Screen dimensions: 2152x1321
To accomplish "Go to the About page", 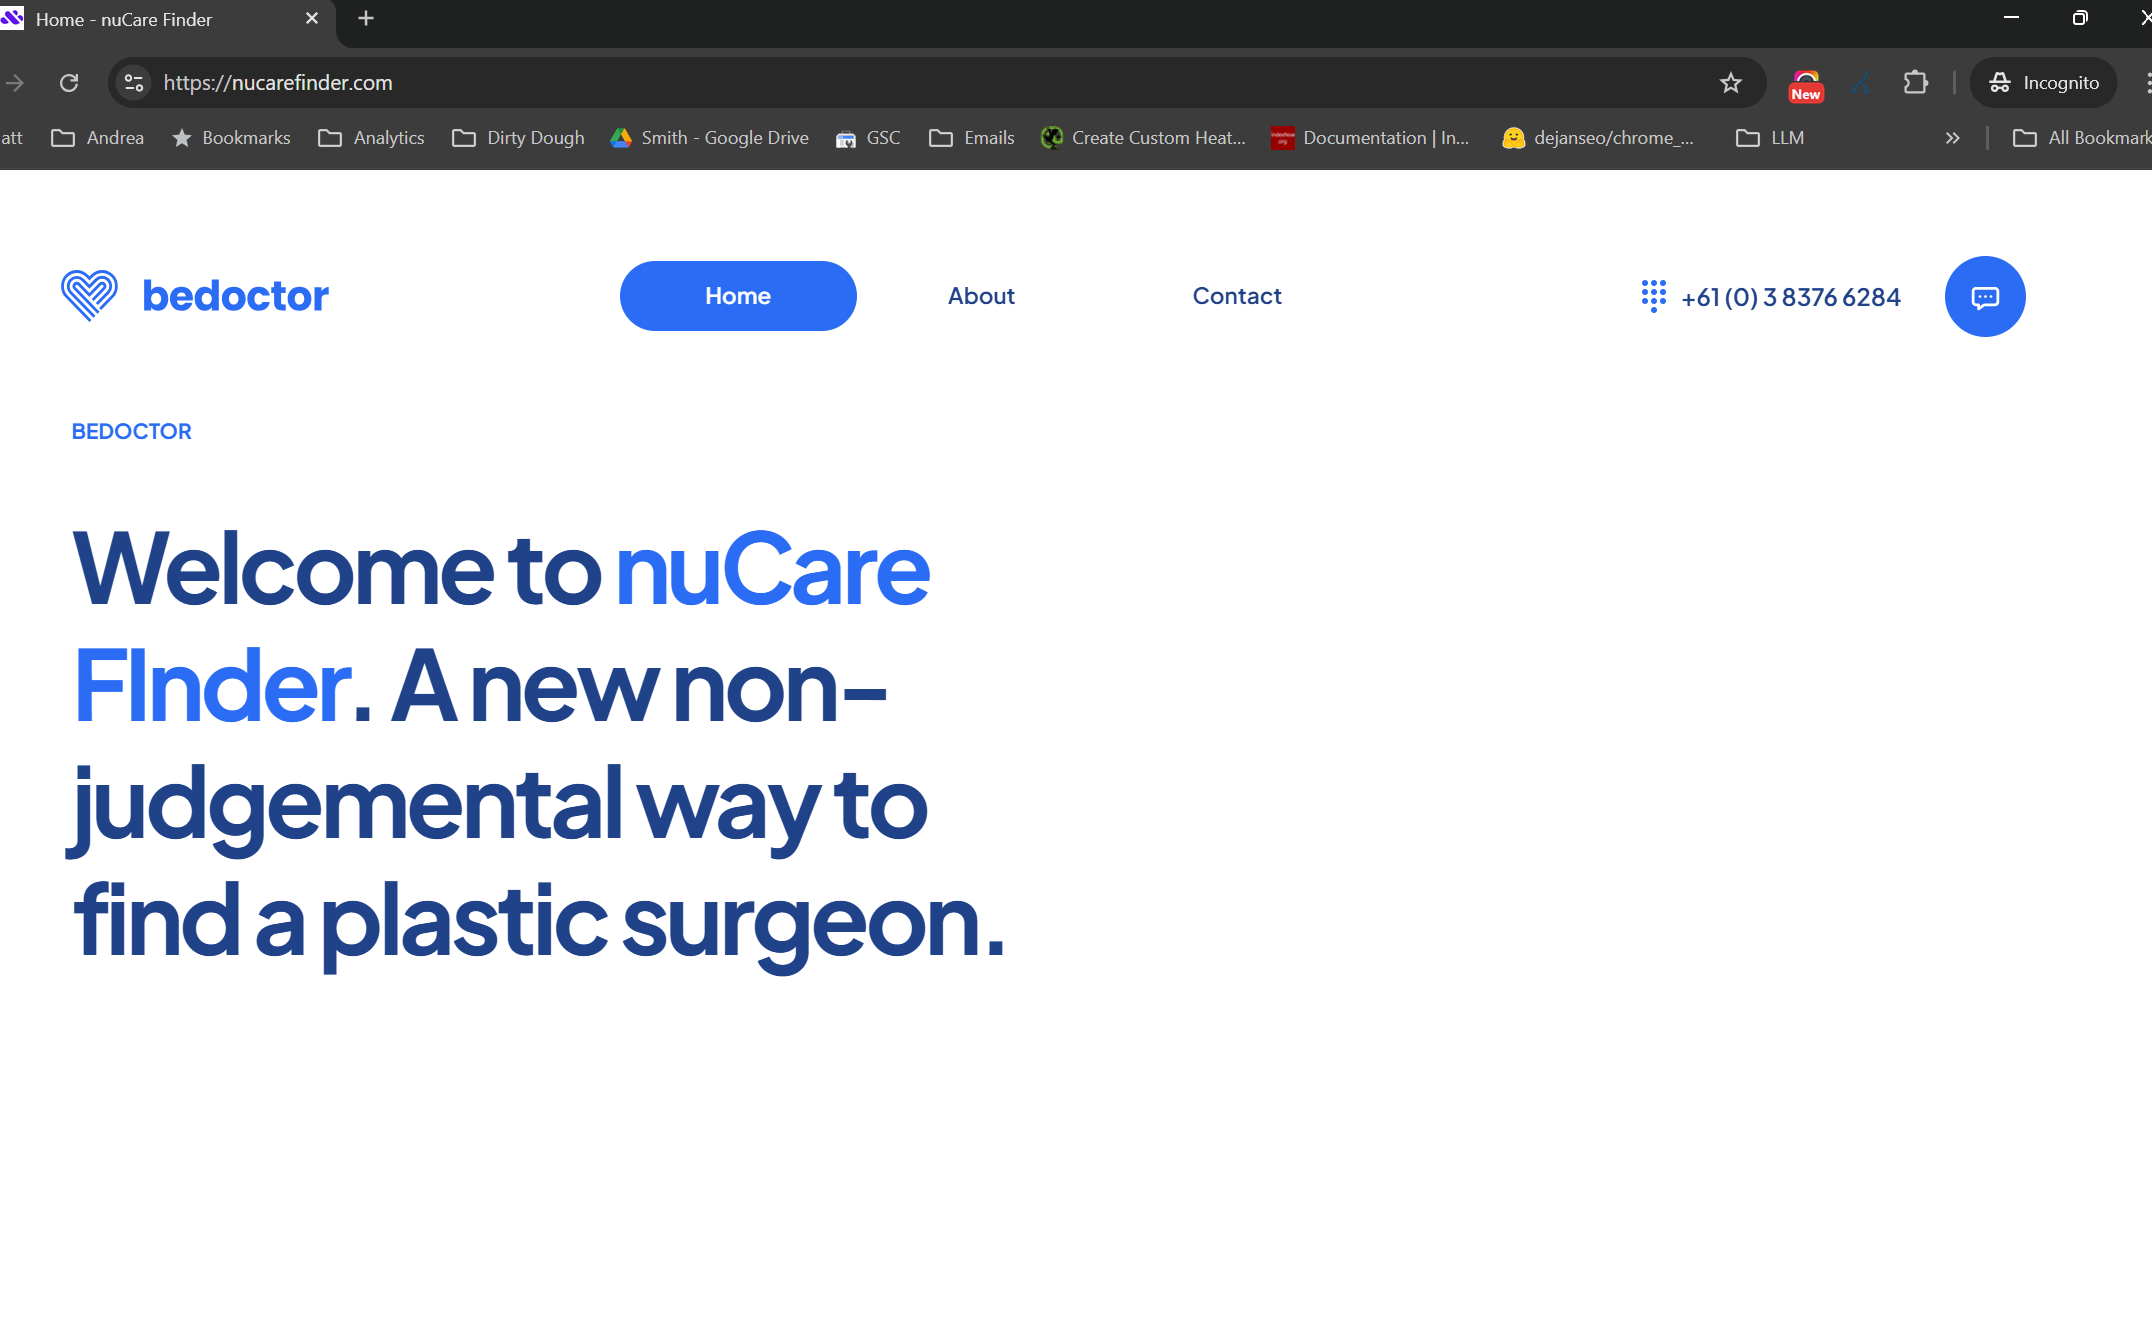I will click(981, 296).
